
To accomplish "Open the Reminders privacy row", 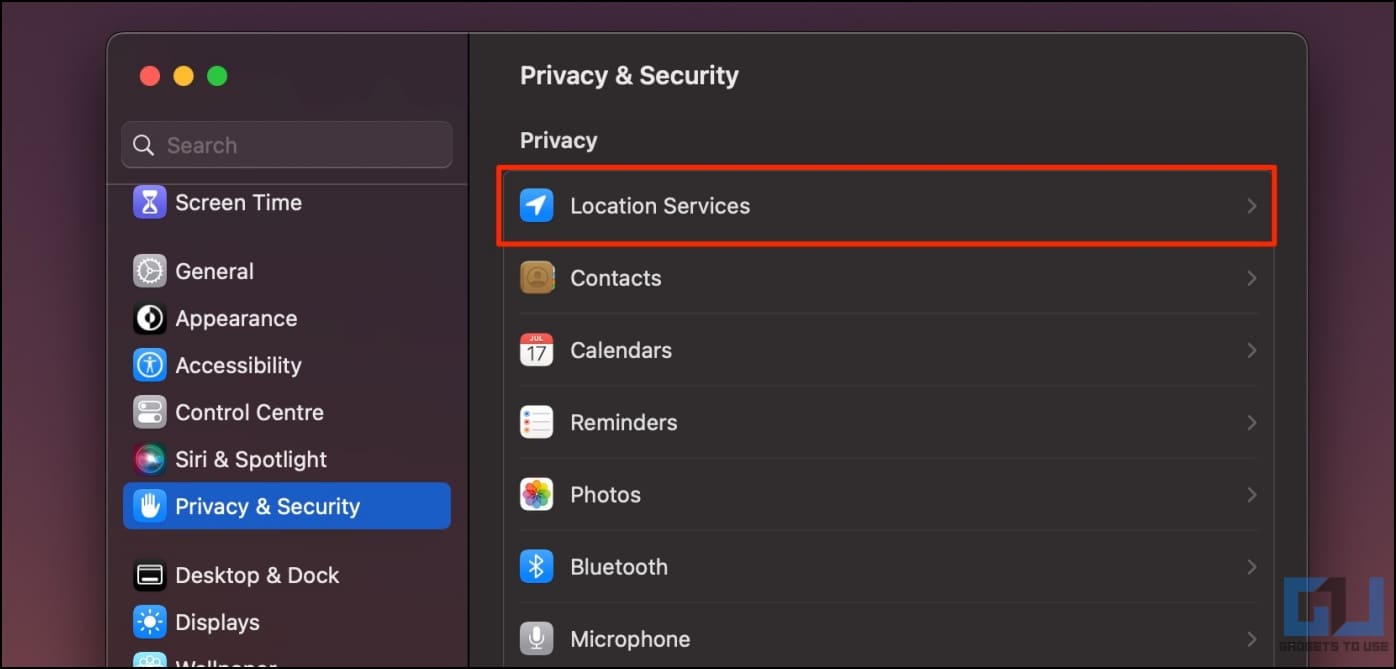I will click(888, 422).
